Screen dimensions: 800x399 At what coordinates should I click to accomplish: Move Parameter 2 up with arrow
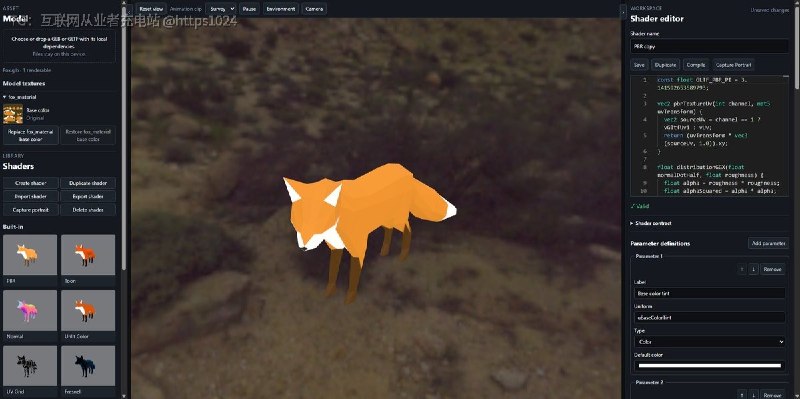742,394
